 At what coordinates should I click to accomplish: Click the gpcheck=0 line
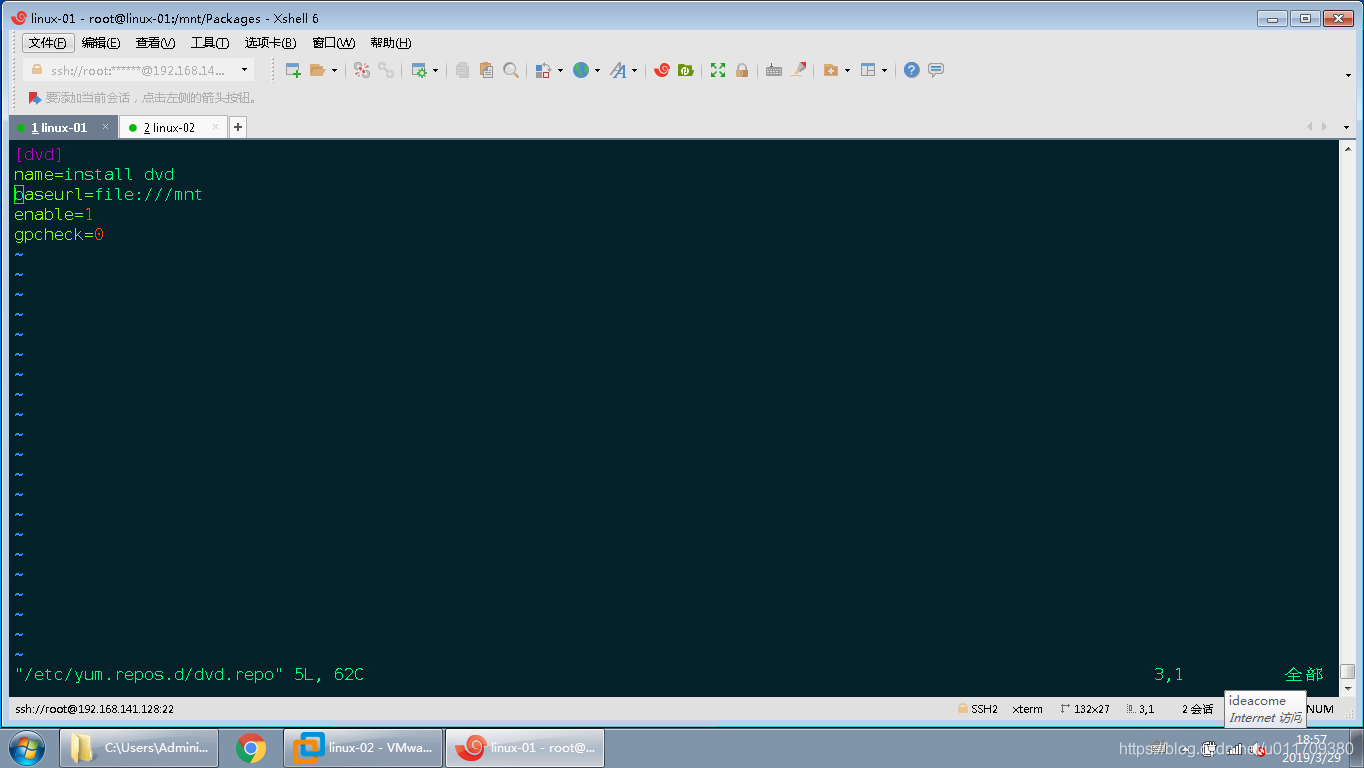(x=59, y=234)
